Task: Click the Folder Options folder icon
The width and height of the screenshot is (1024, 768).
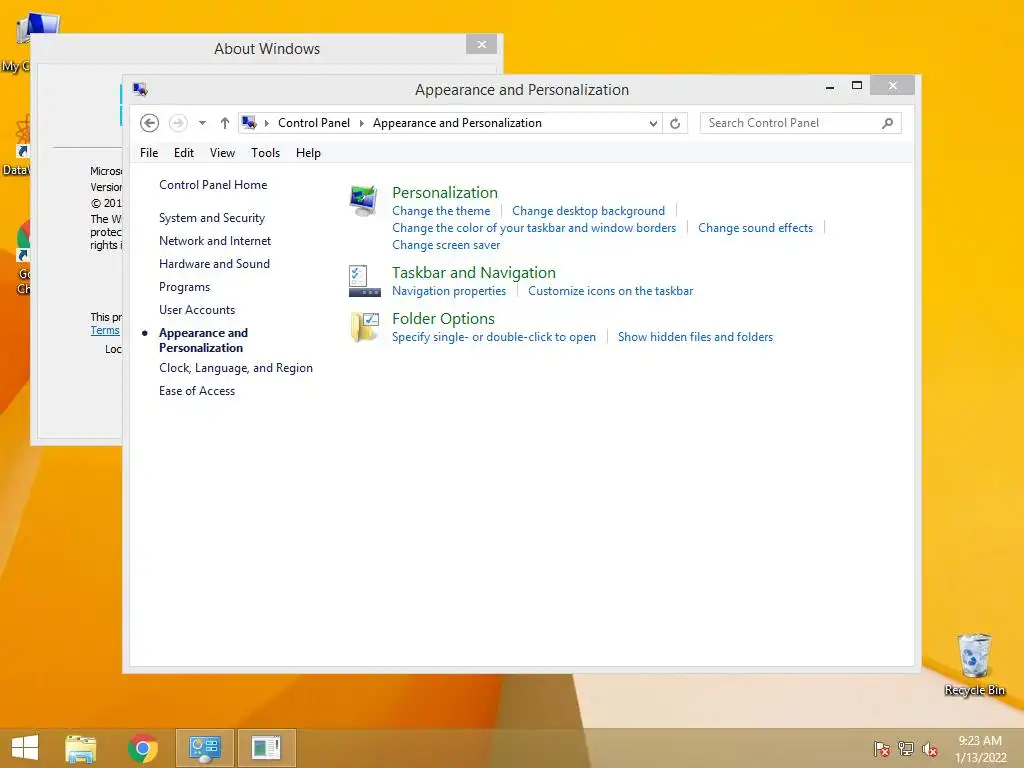Action: tap(364, 327)
